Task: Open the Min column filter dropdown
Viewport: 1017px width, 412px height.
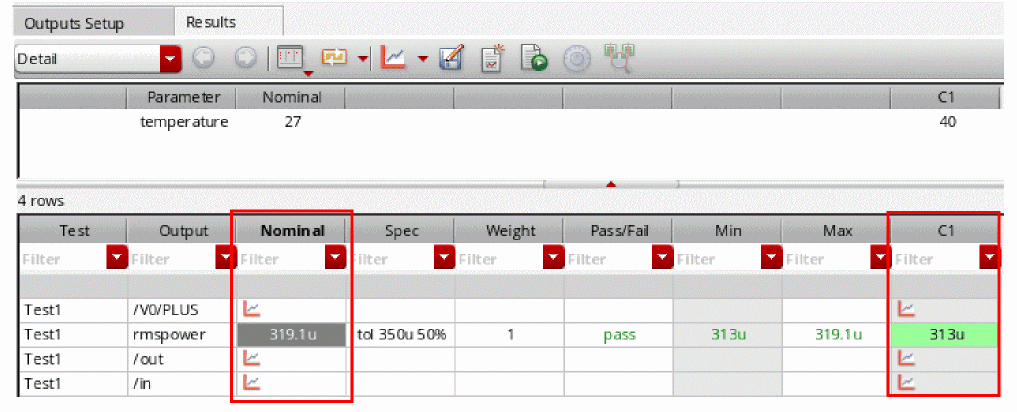Action: [x=771, y=259]
